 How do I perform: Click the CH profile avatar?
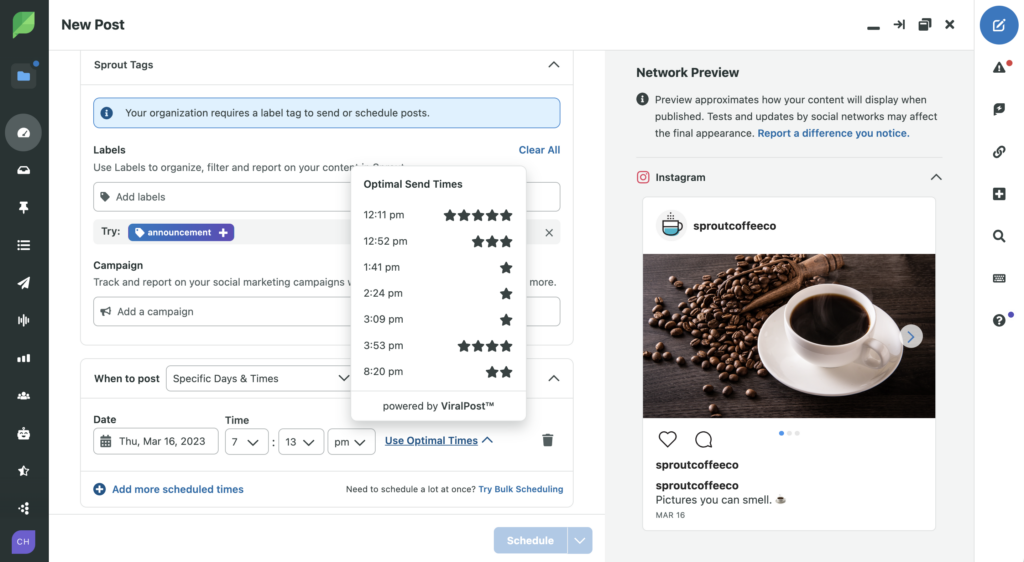[x=24, y=542]
